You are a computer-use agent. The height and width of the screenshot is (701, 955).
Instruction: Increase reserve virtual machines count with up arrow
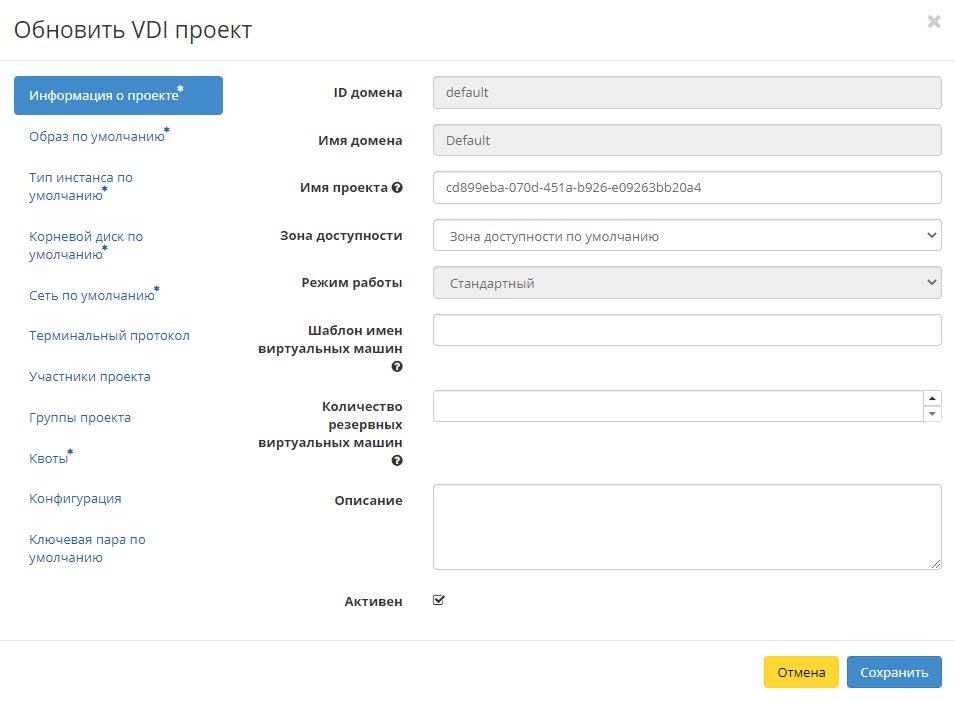(x=932, y=398)
